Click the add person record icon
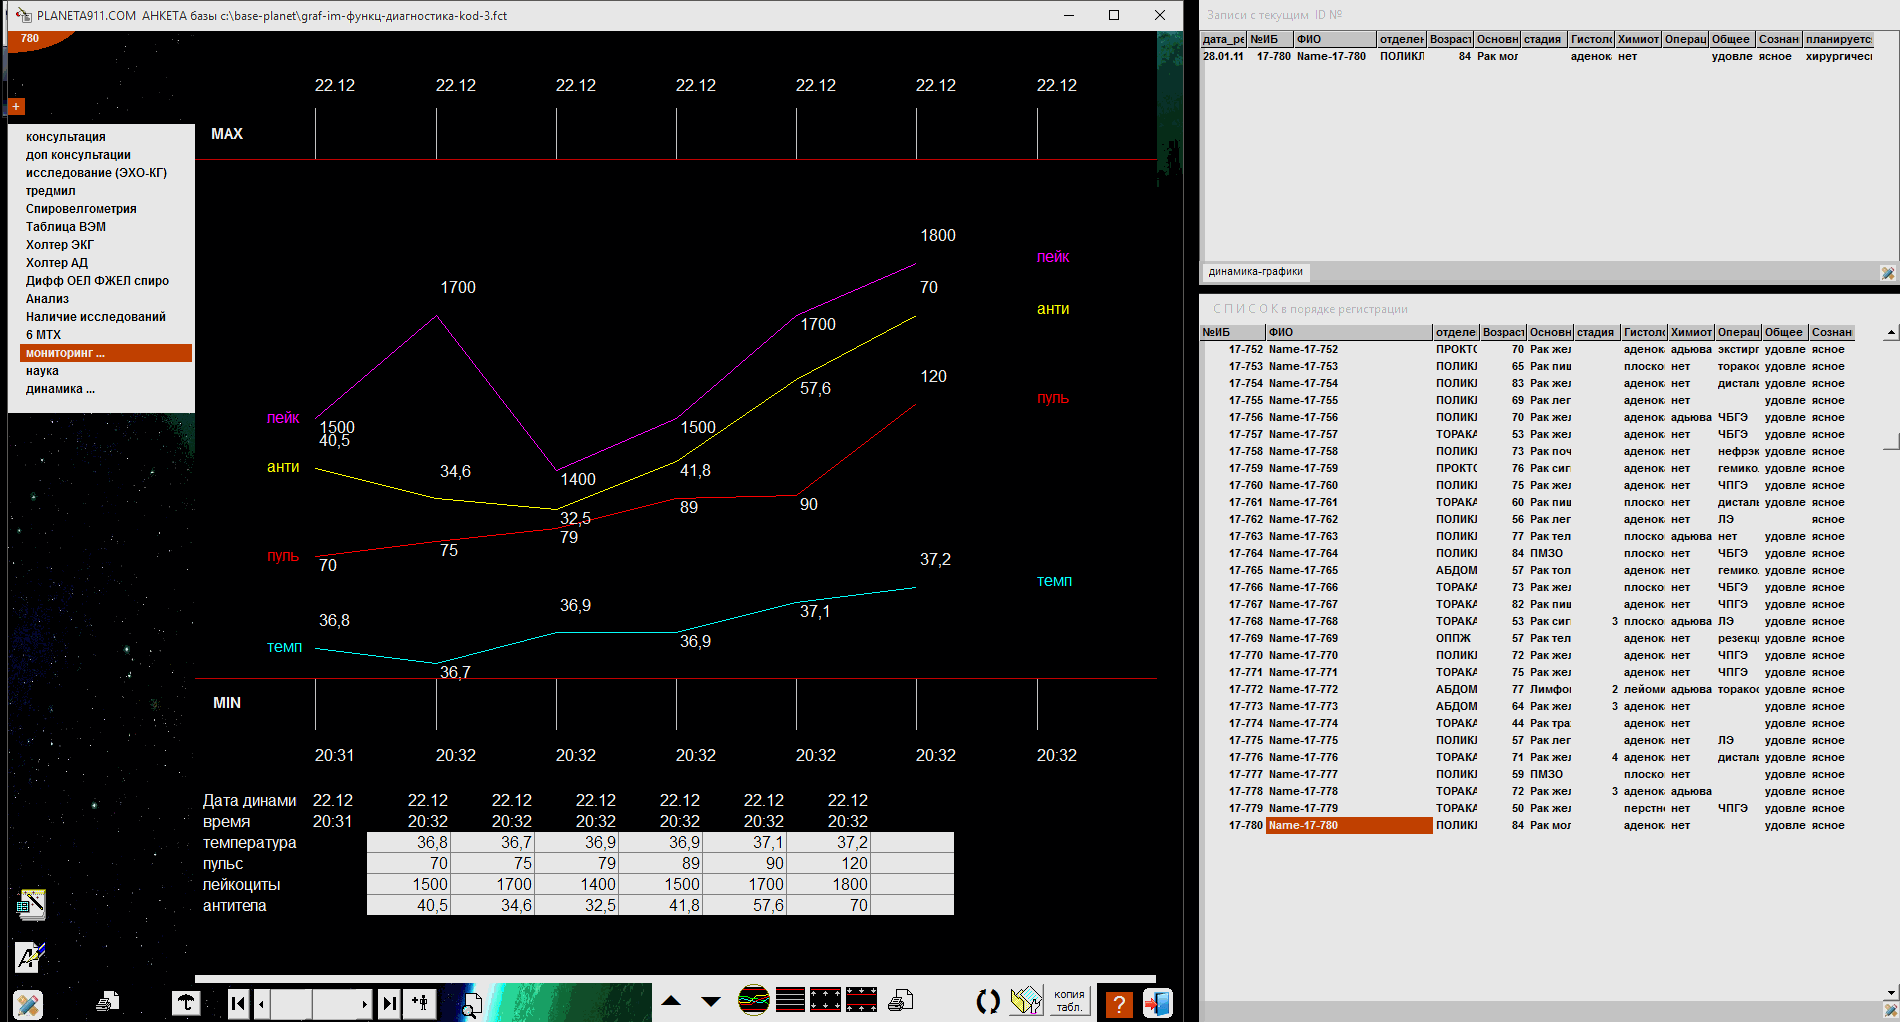Screen dimensions: 1900x1022 point(420,1002)
